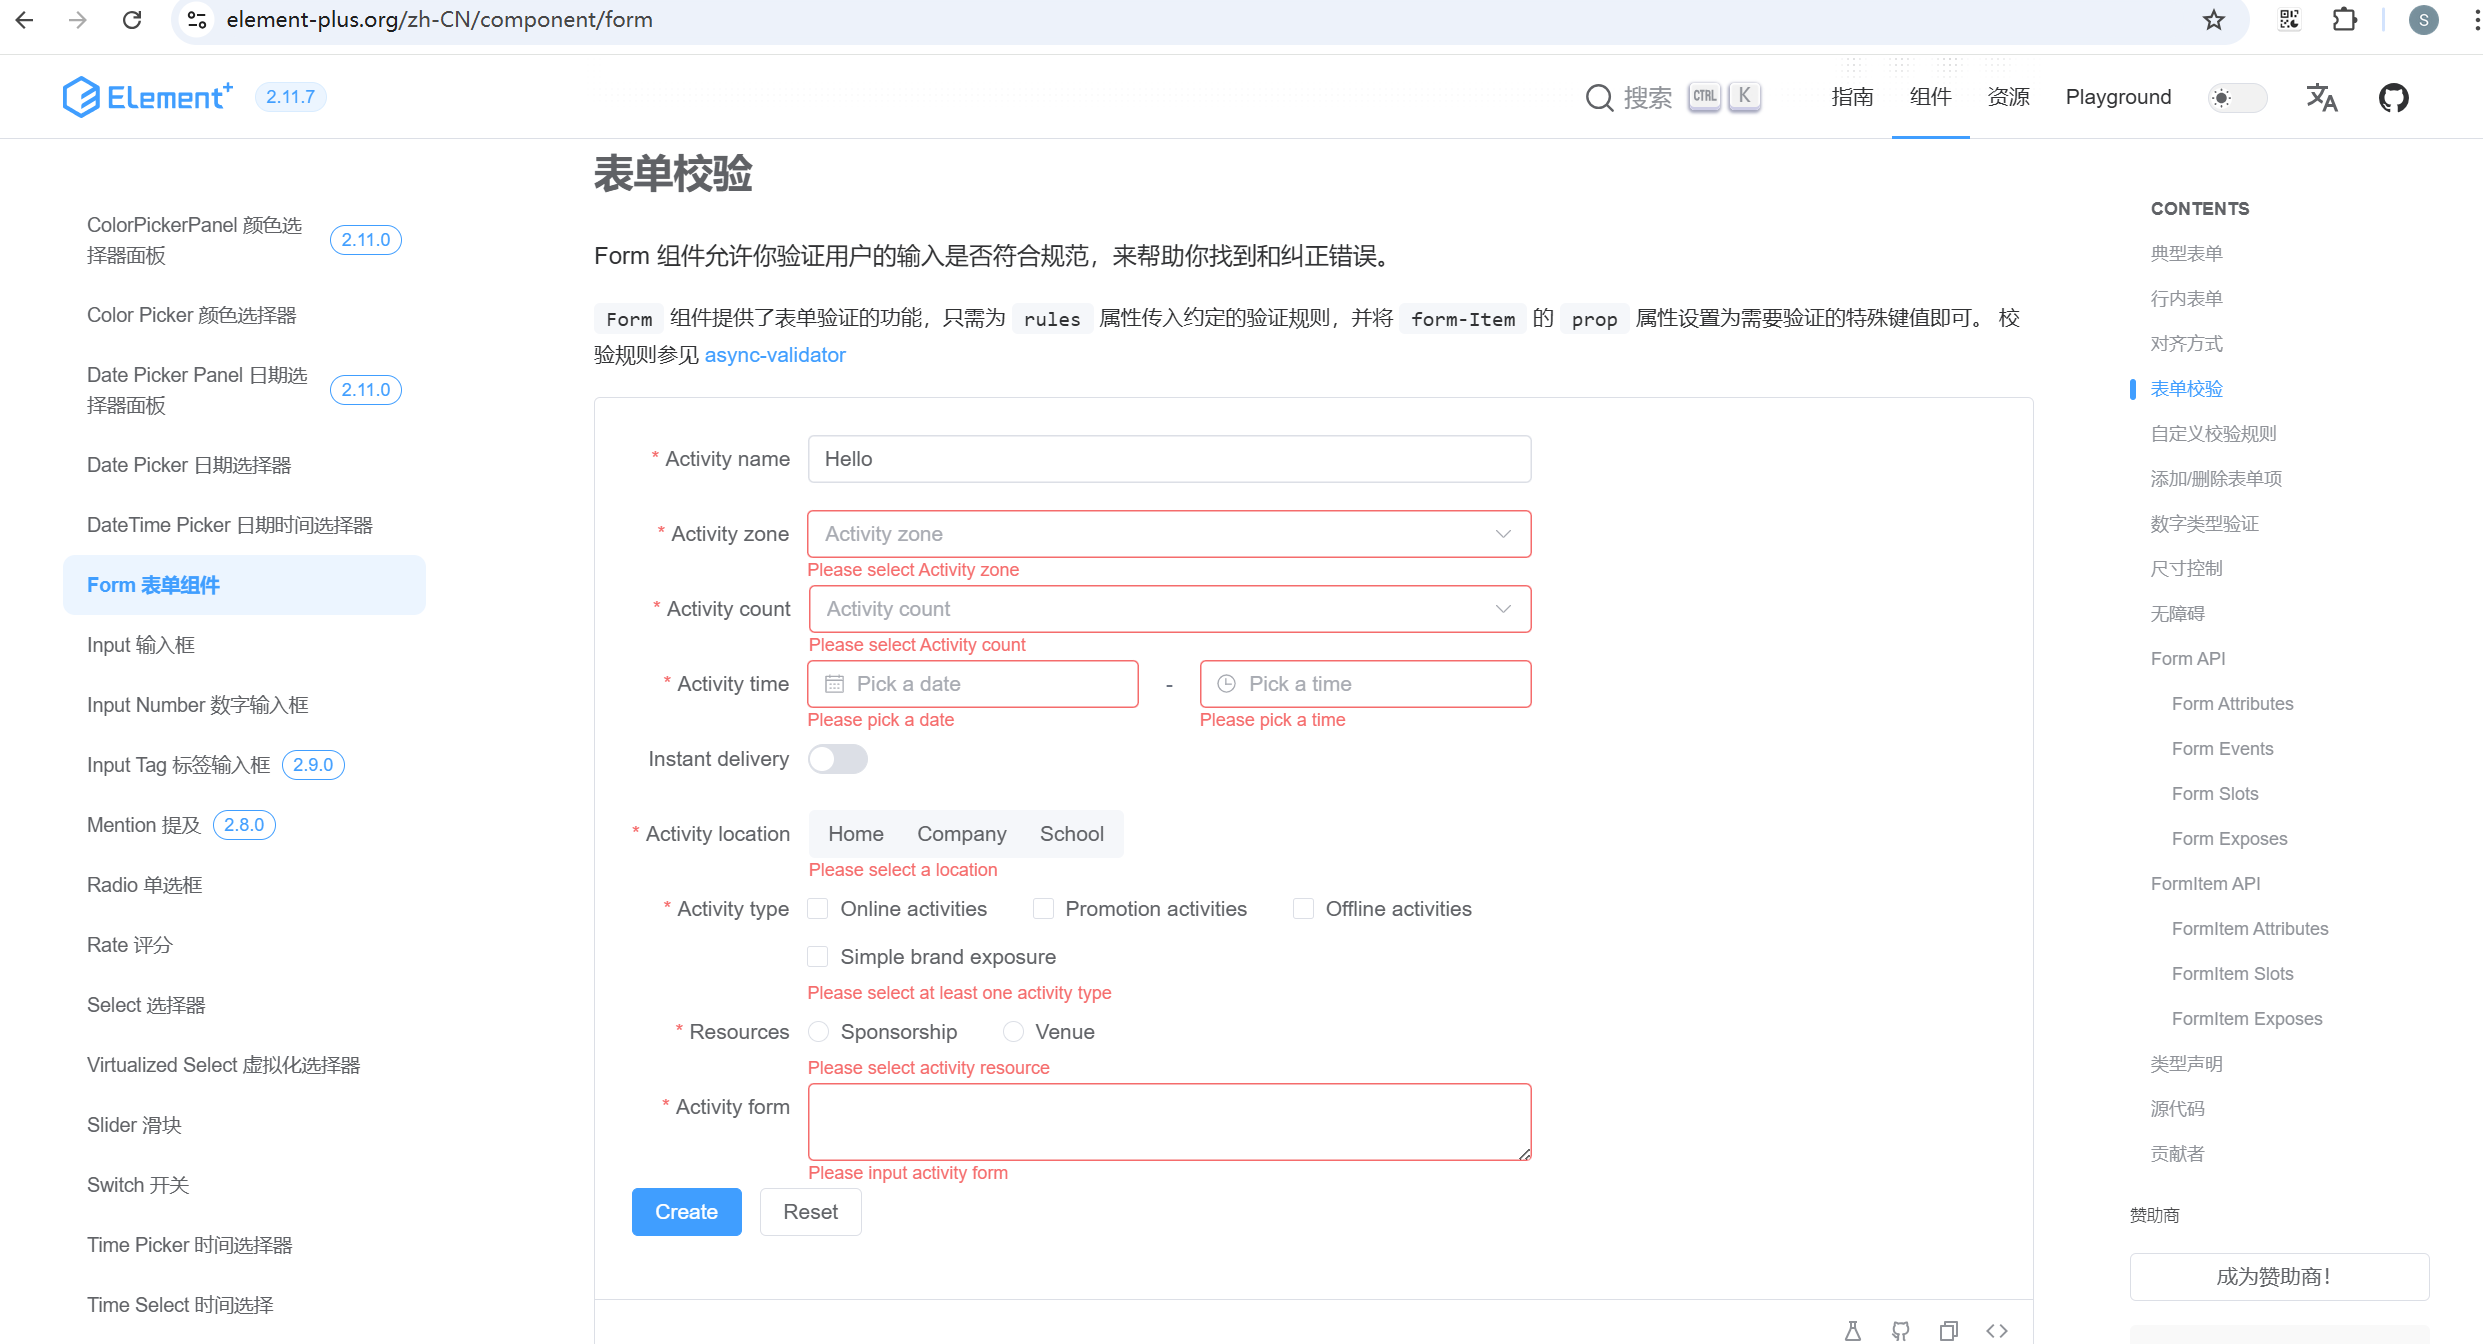Show demo source code with the </> icon
The image size is (2483, 1344).
click(1998, 1331)
